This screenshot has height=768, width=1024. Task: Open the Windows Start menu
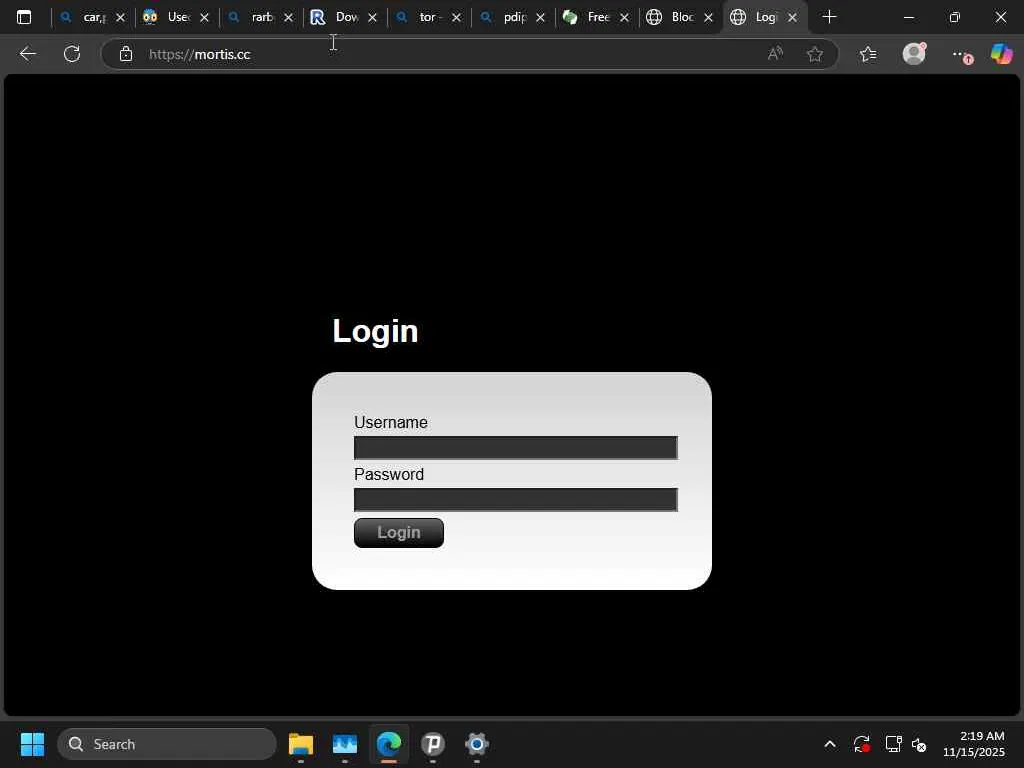click(32, 744)
